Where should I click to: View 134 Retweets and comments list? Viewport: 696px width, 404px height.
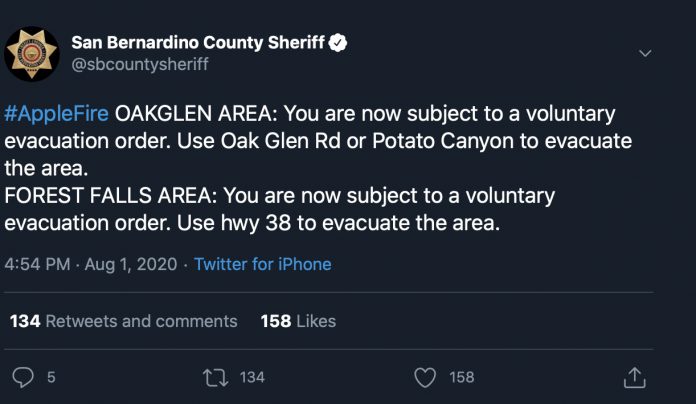123,321
